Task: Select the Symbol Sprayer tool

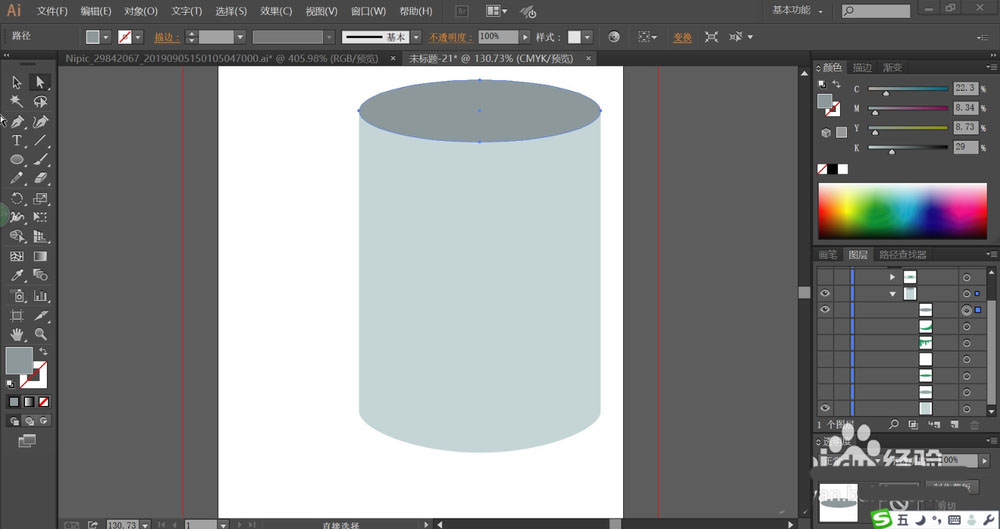Action: [x=17, y=295]
